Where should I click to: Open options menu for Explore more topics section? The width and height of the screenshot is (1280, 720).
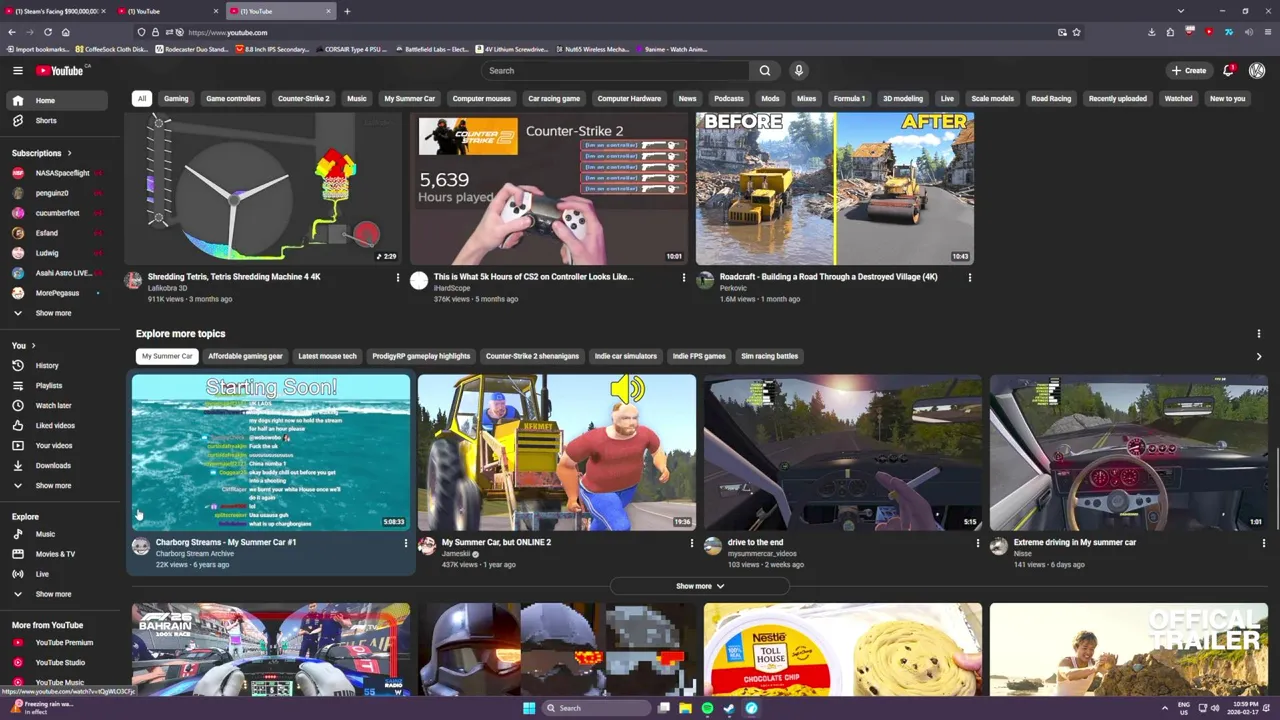click(x=1258, y=334)
